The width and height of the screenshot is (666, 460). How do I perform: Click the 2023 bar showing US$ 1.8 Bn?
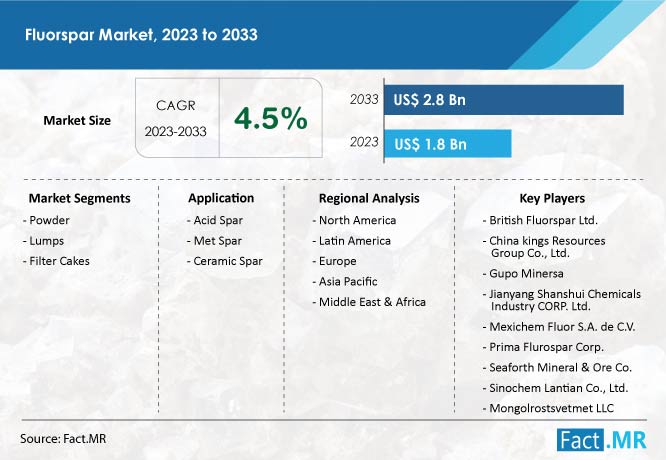pos(448,144)
